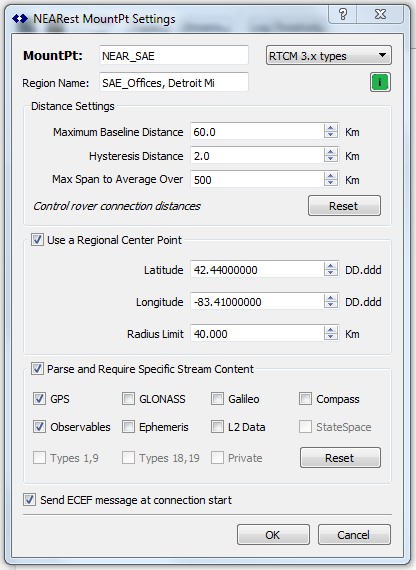416x570 pixels.
Task: Uncheck Use a Regional Center Point
Action: point(37,240)
